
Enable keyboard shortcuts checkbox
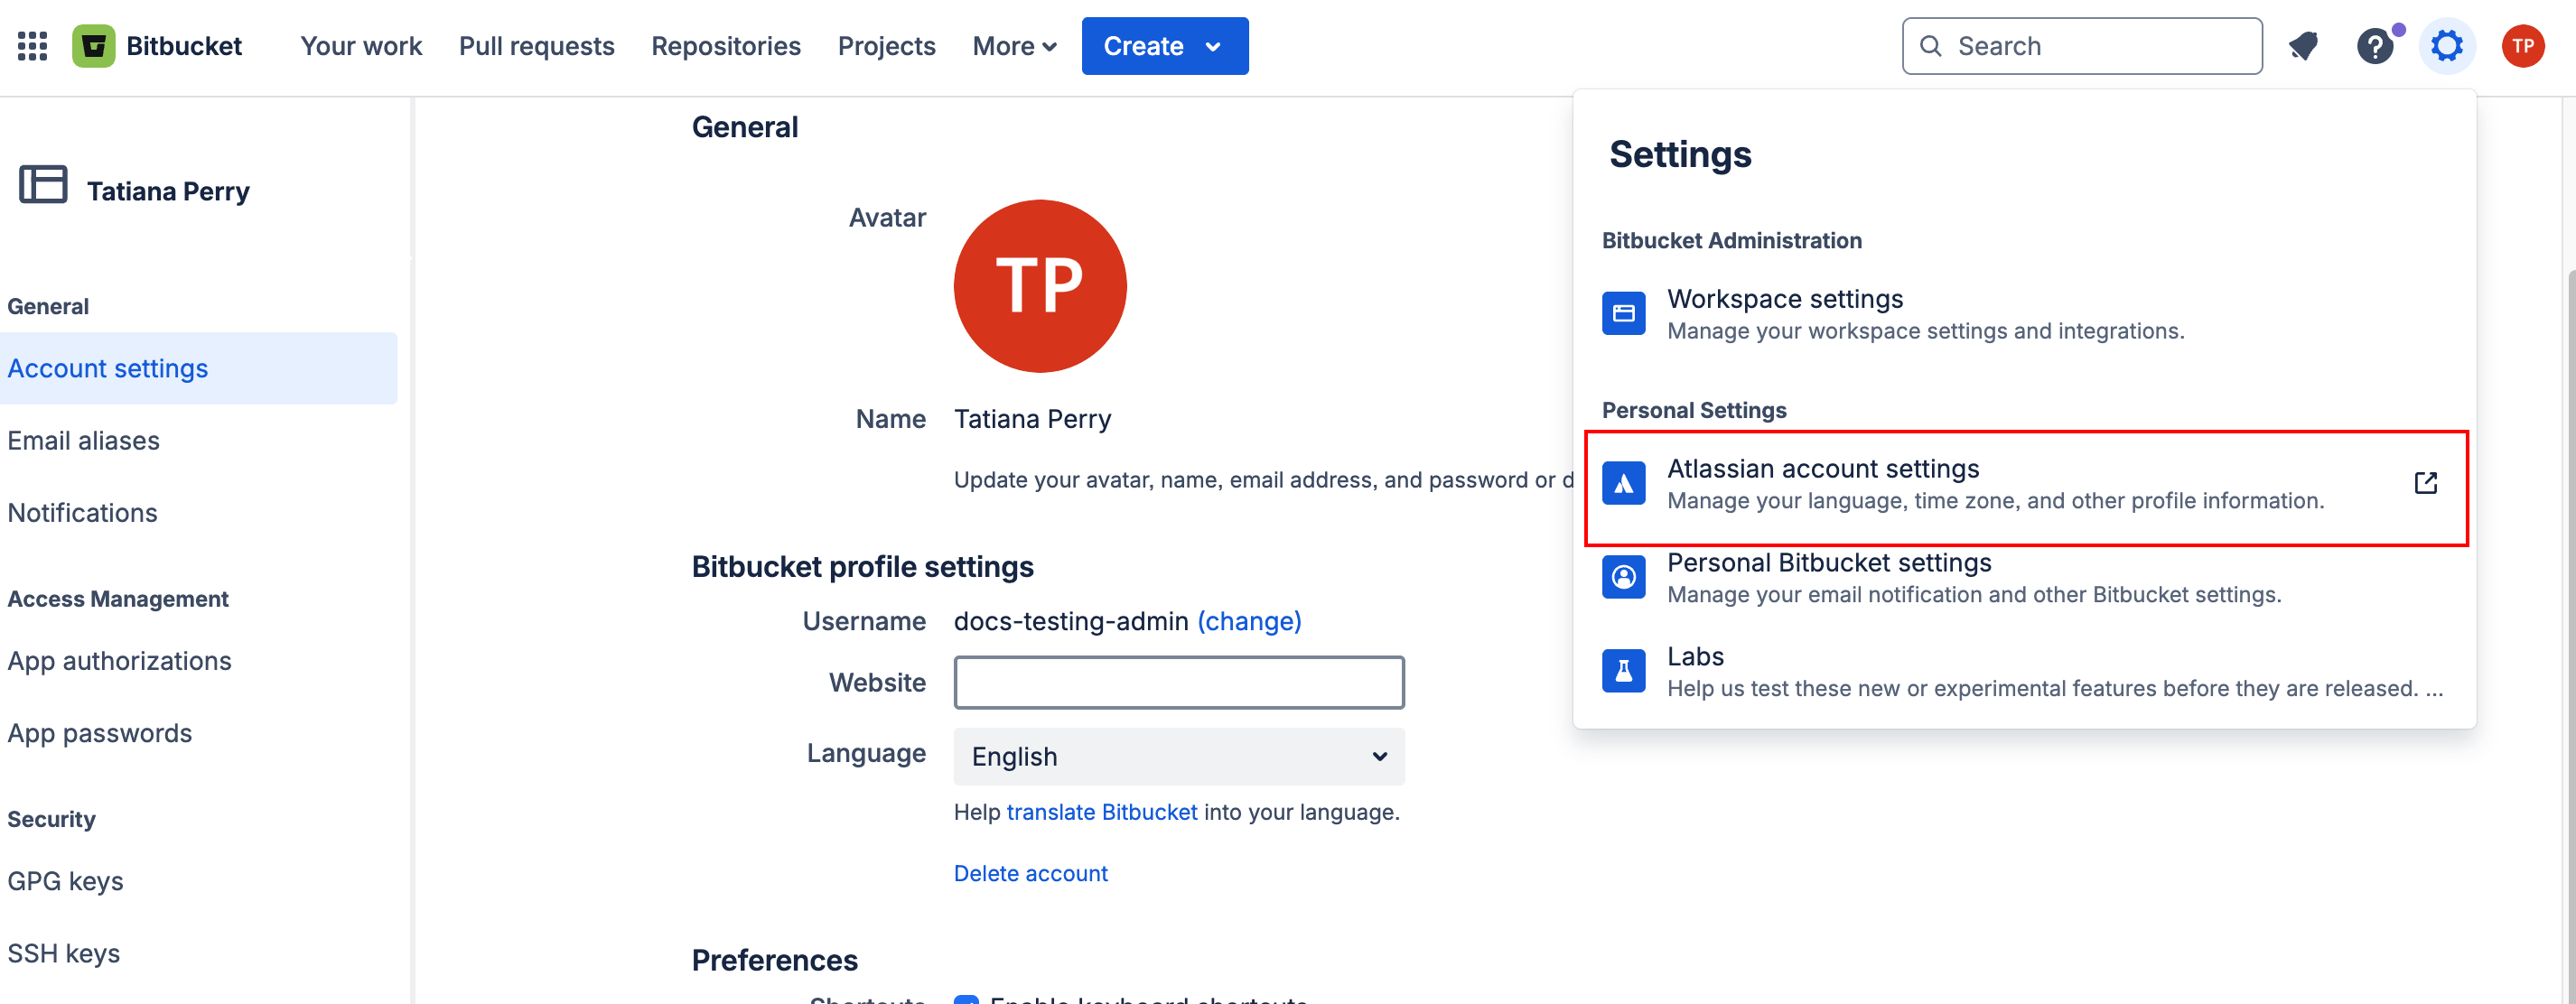pyautogui.click(x=966, y=999)
